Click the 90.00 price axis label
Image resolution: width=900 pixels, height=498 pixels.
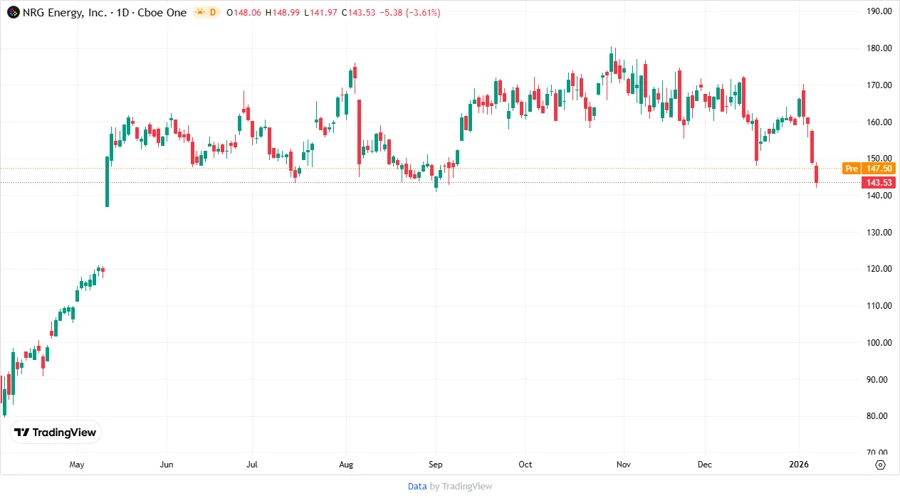[x=879, y=379]
